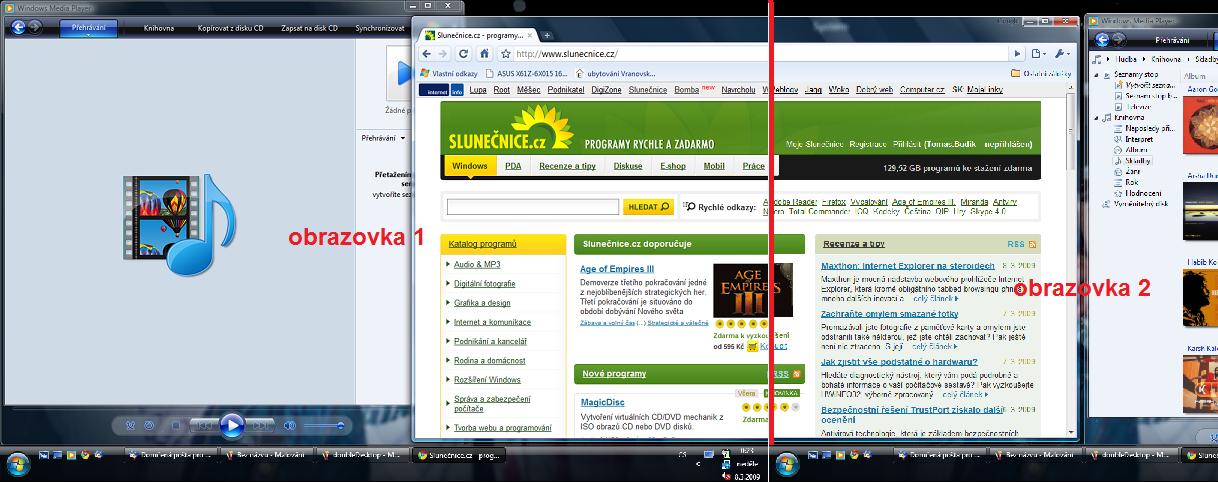Click the Age of Empires III title link
Image resolution: width=1218 pixels, height=482 pixels.
pos(617,269)
